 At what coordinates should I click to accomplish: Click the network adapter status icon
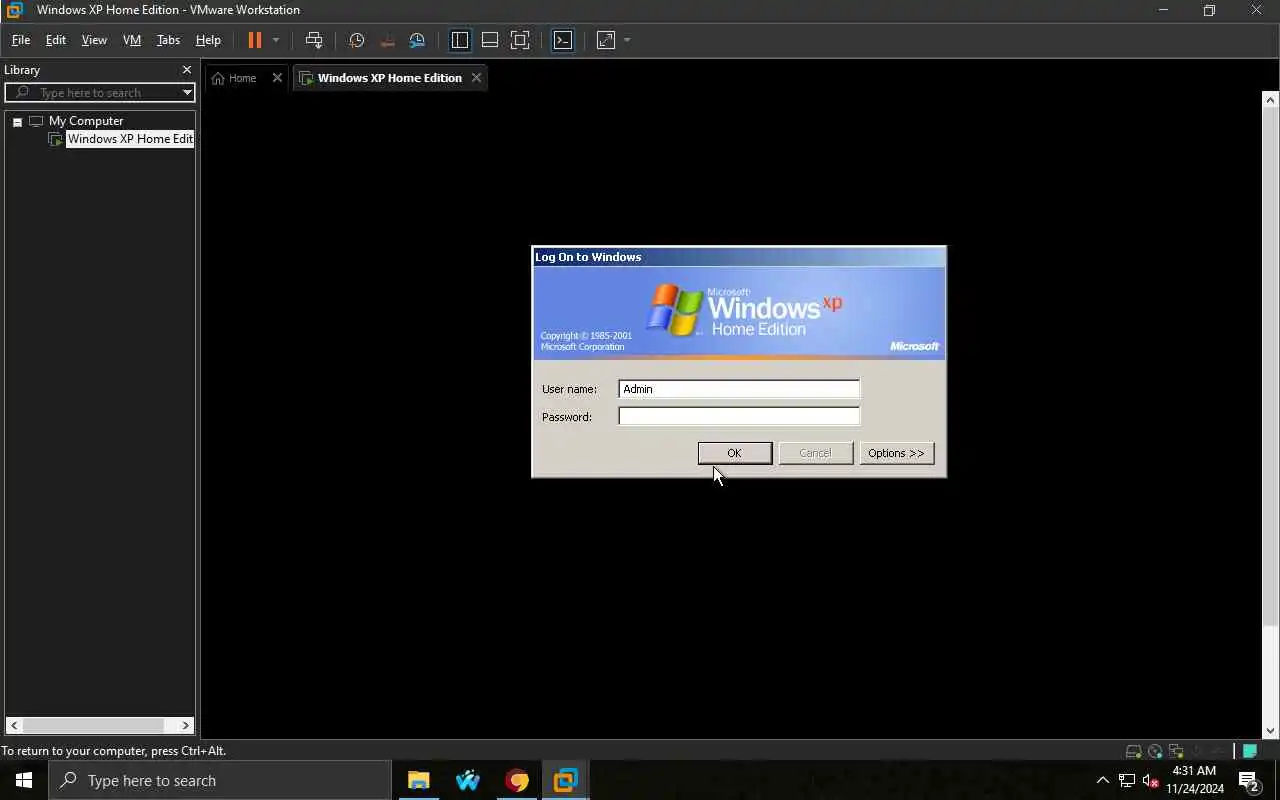(1176, 751)
